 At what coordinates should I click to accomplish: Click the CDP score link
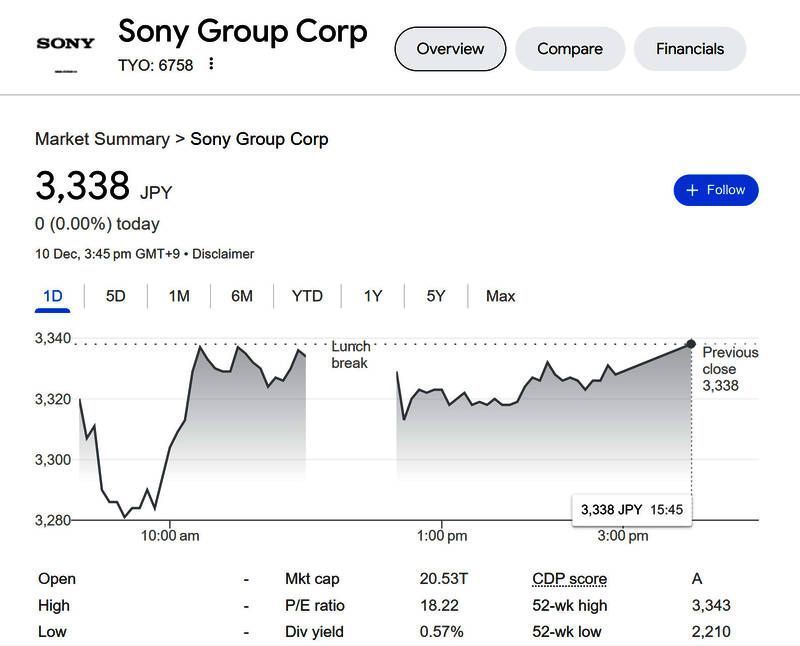point(569,579)
